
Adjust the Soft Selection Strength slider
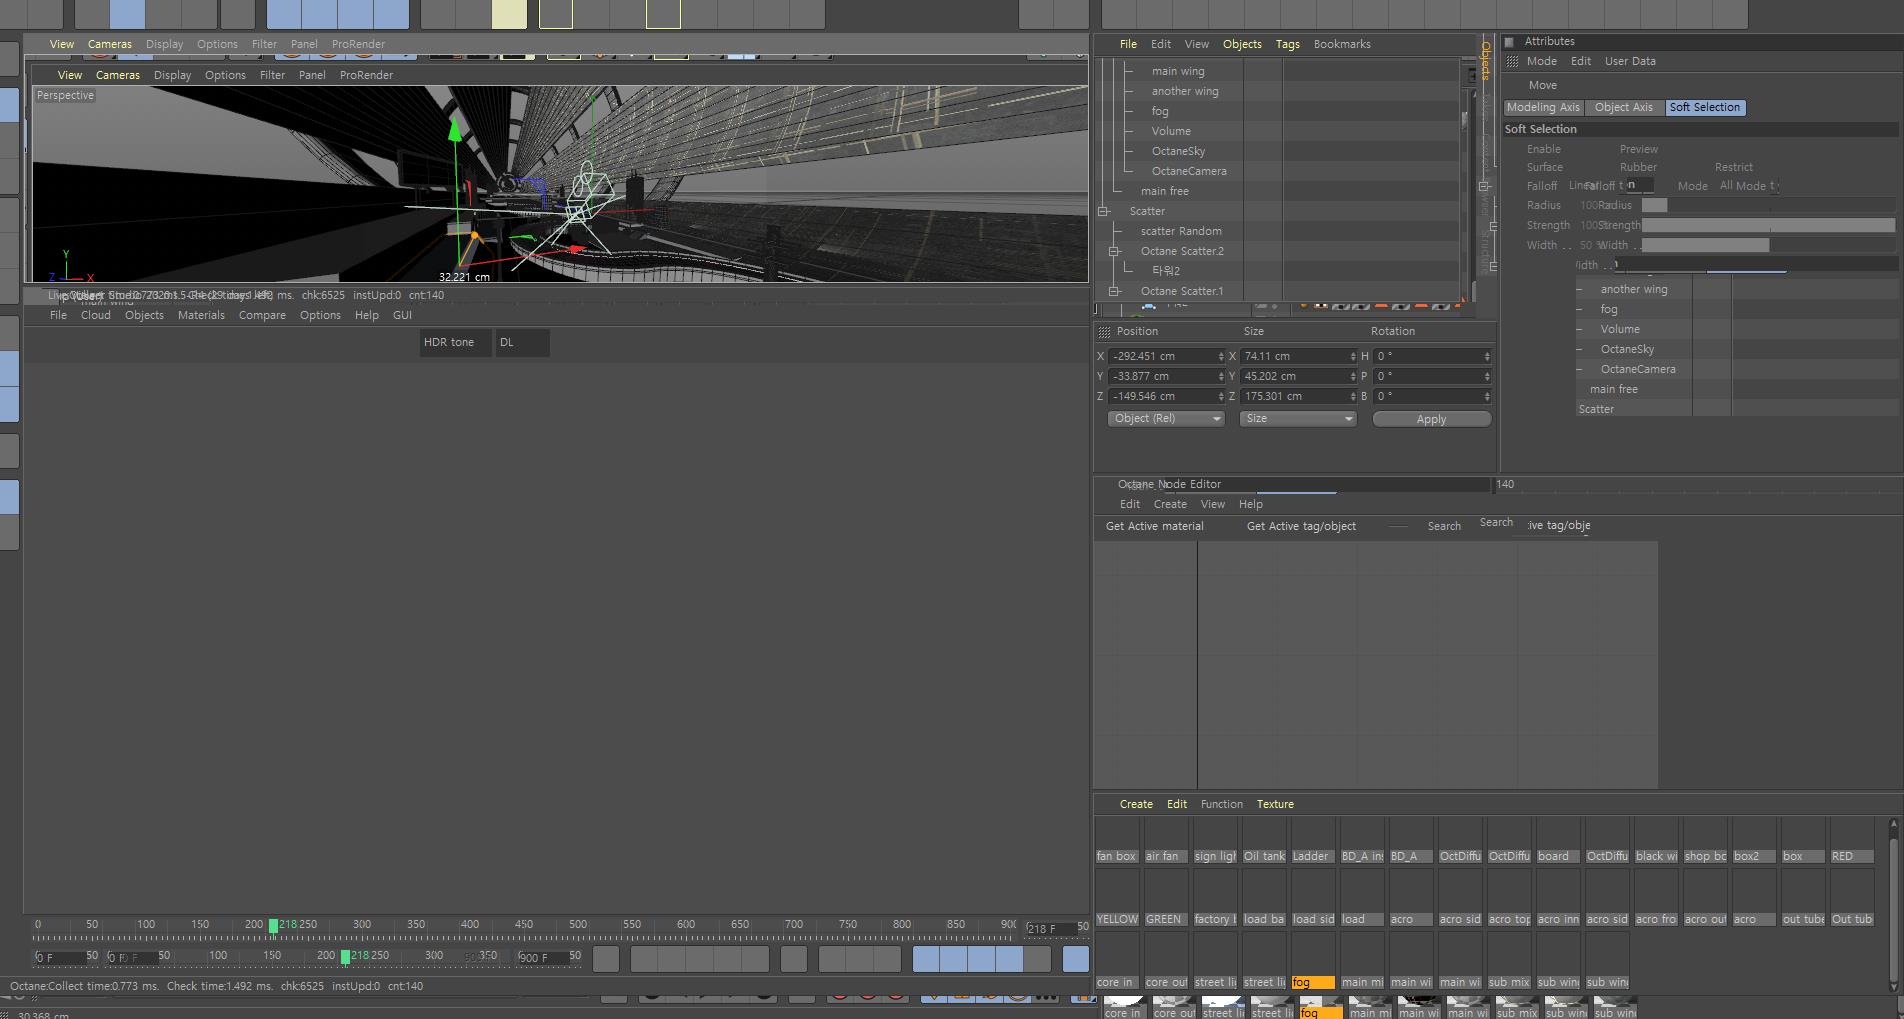coord(1768,225)
